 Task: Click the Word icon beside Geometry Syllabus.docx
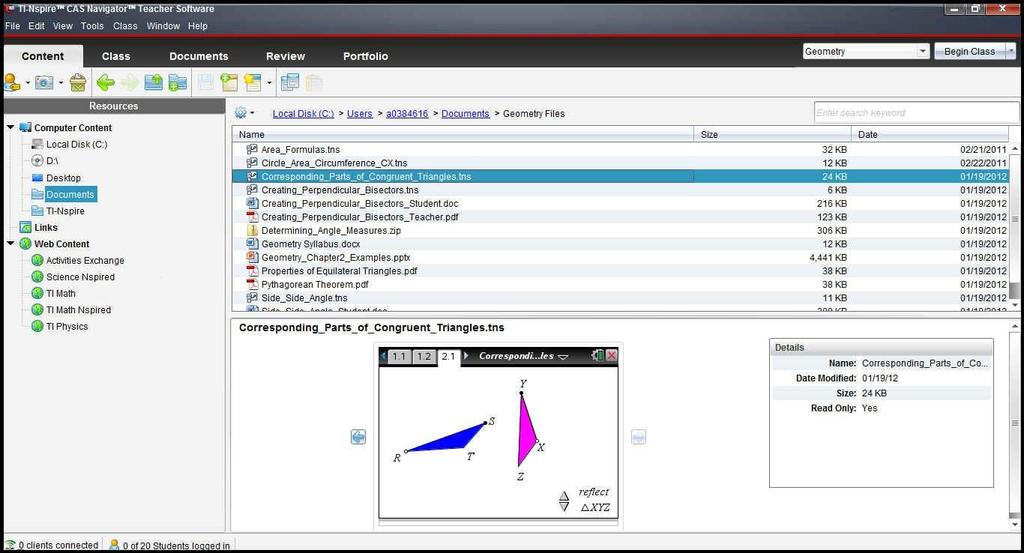coord(252,244)
